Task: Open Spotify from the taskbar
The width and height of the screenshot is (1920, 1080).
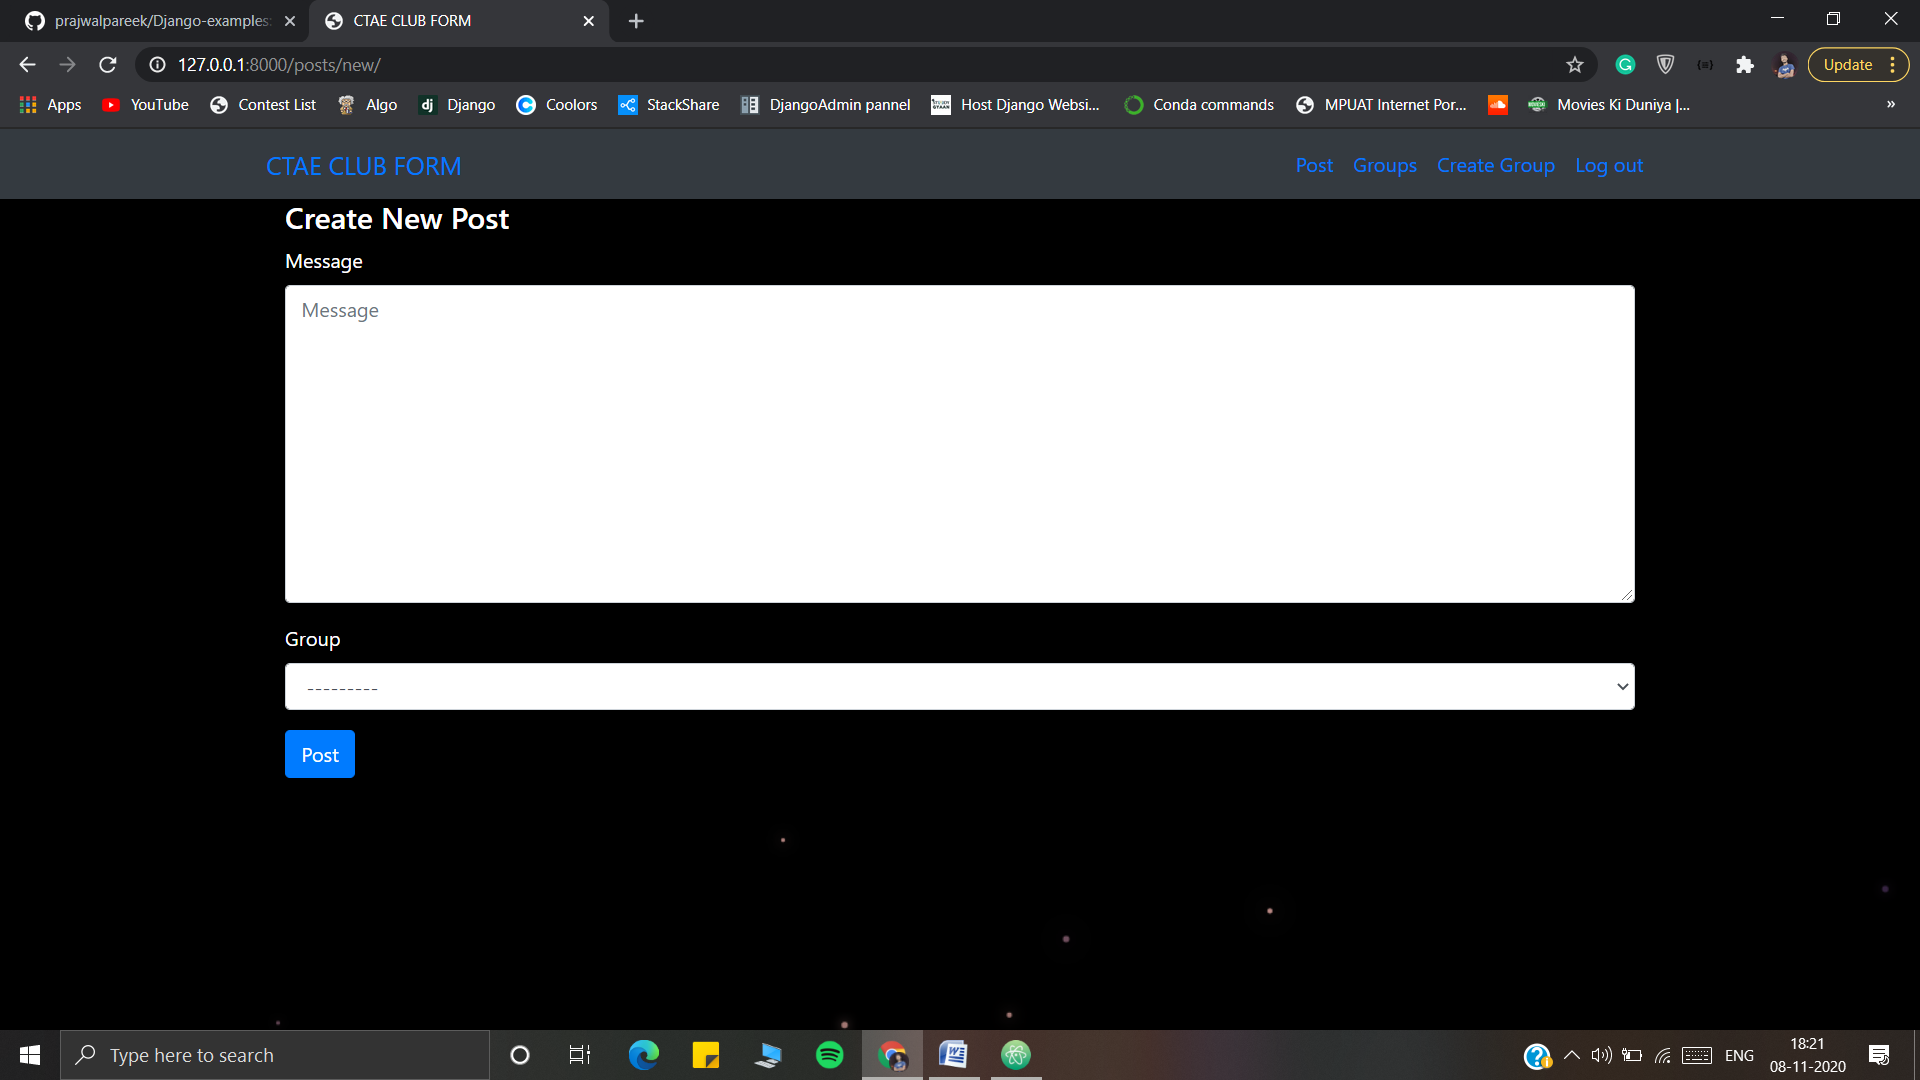Action: tap(829, 1055)
